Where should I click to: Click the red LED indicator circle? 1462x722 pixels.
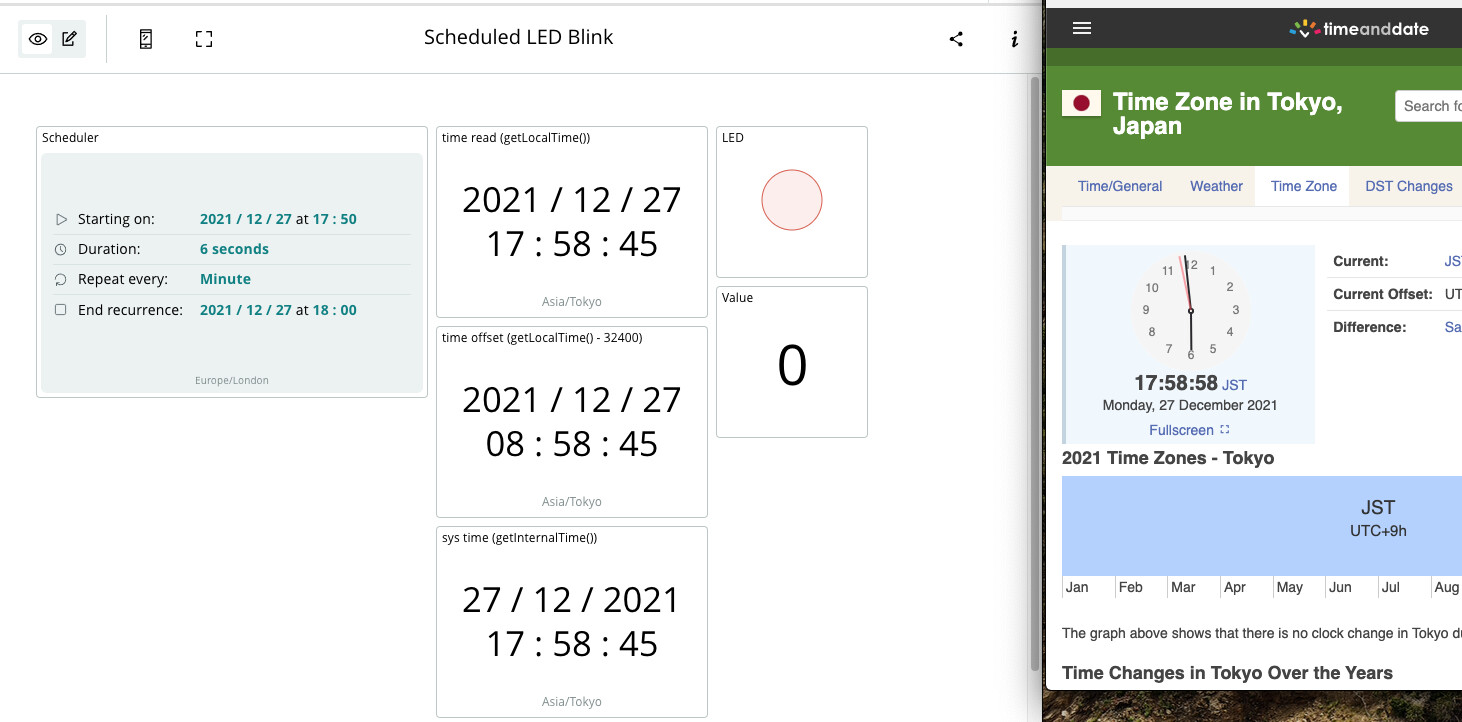[792, 200]
